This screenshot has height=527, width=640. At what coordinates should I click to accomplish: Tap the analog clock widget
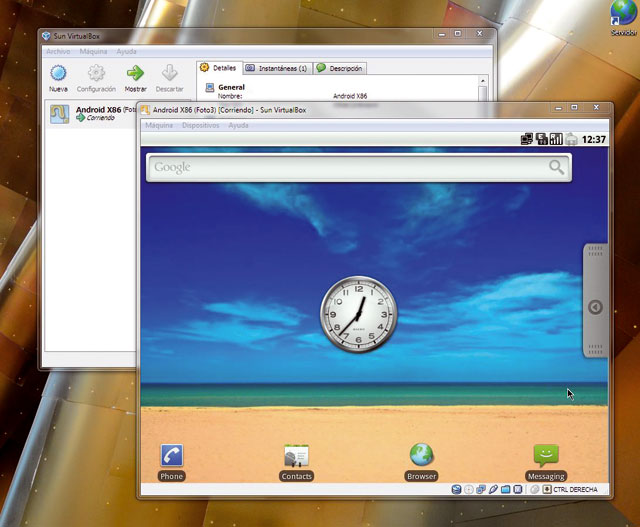(x=359, y=314)
